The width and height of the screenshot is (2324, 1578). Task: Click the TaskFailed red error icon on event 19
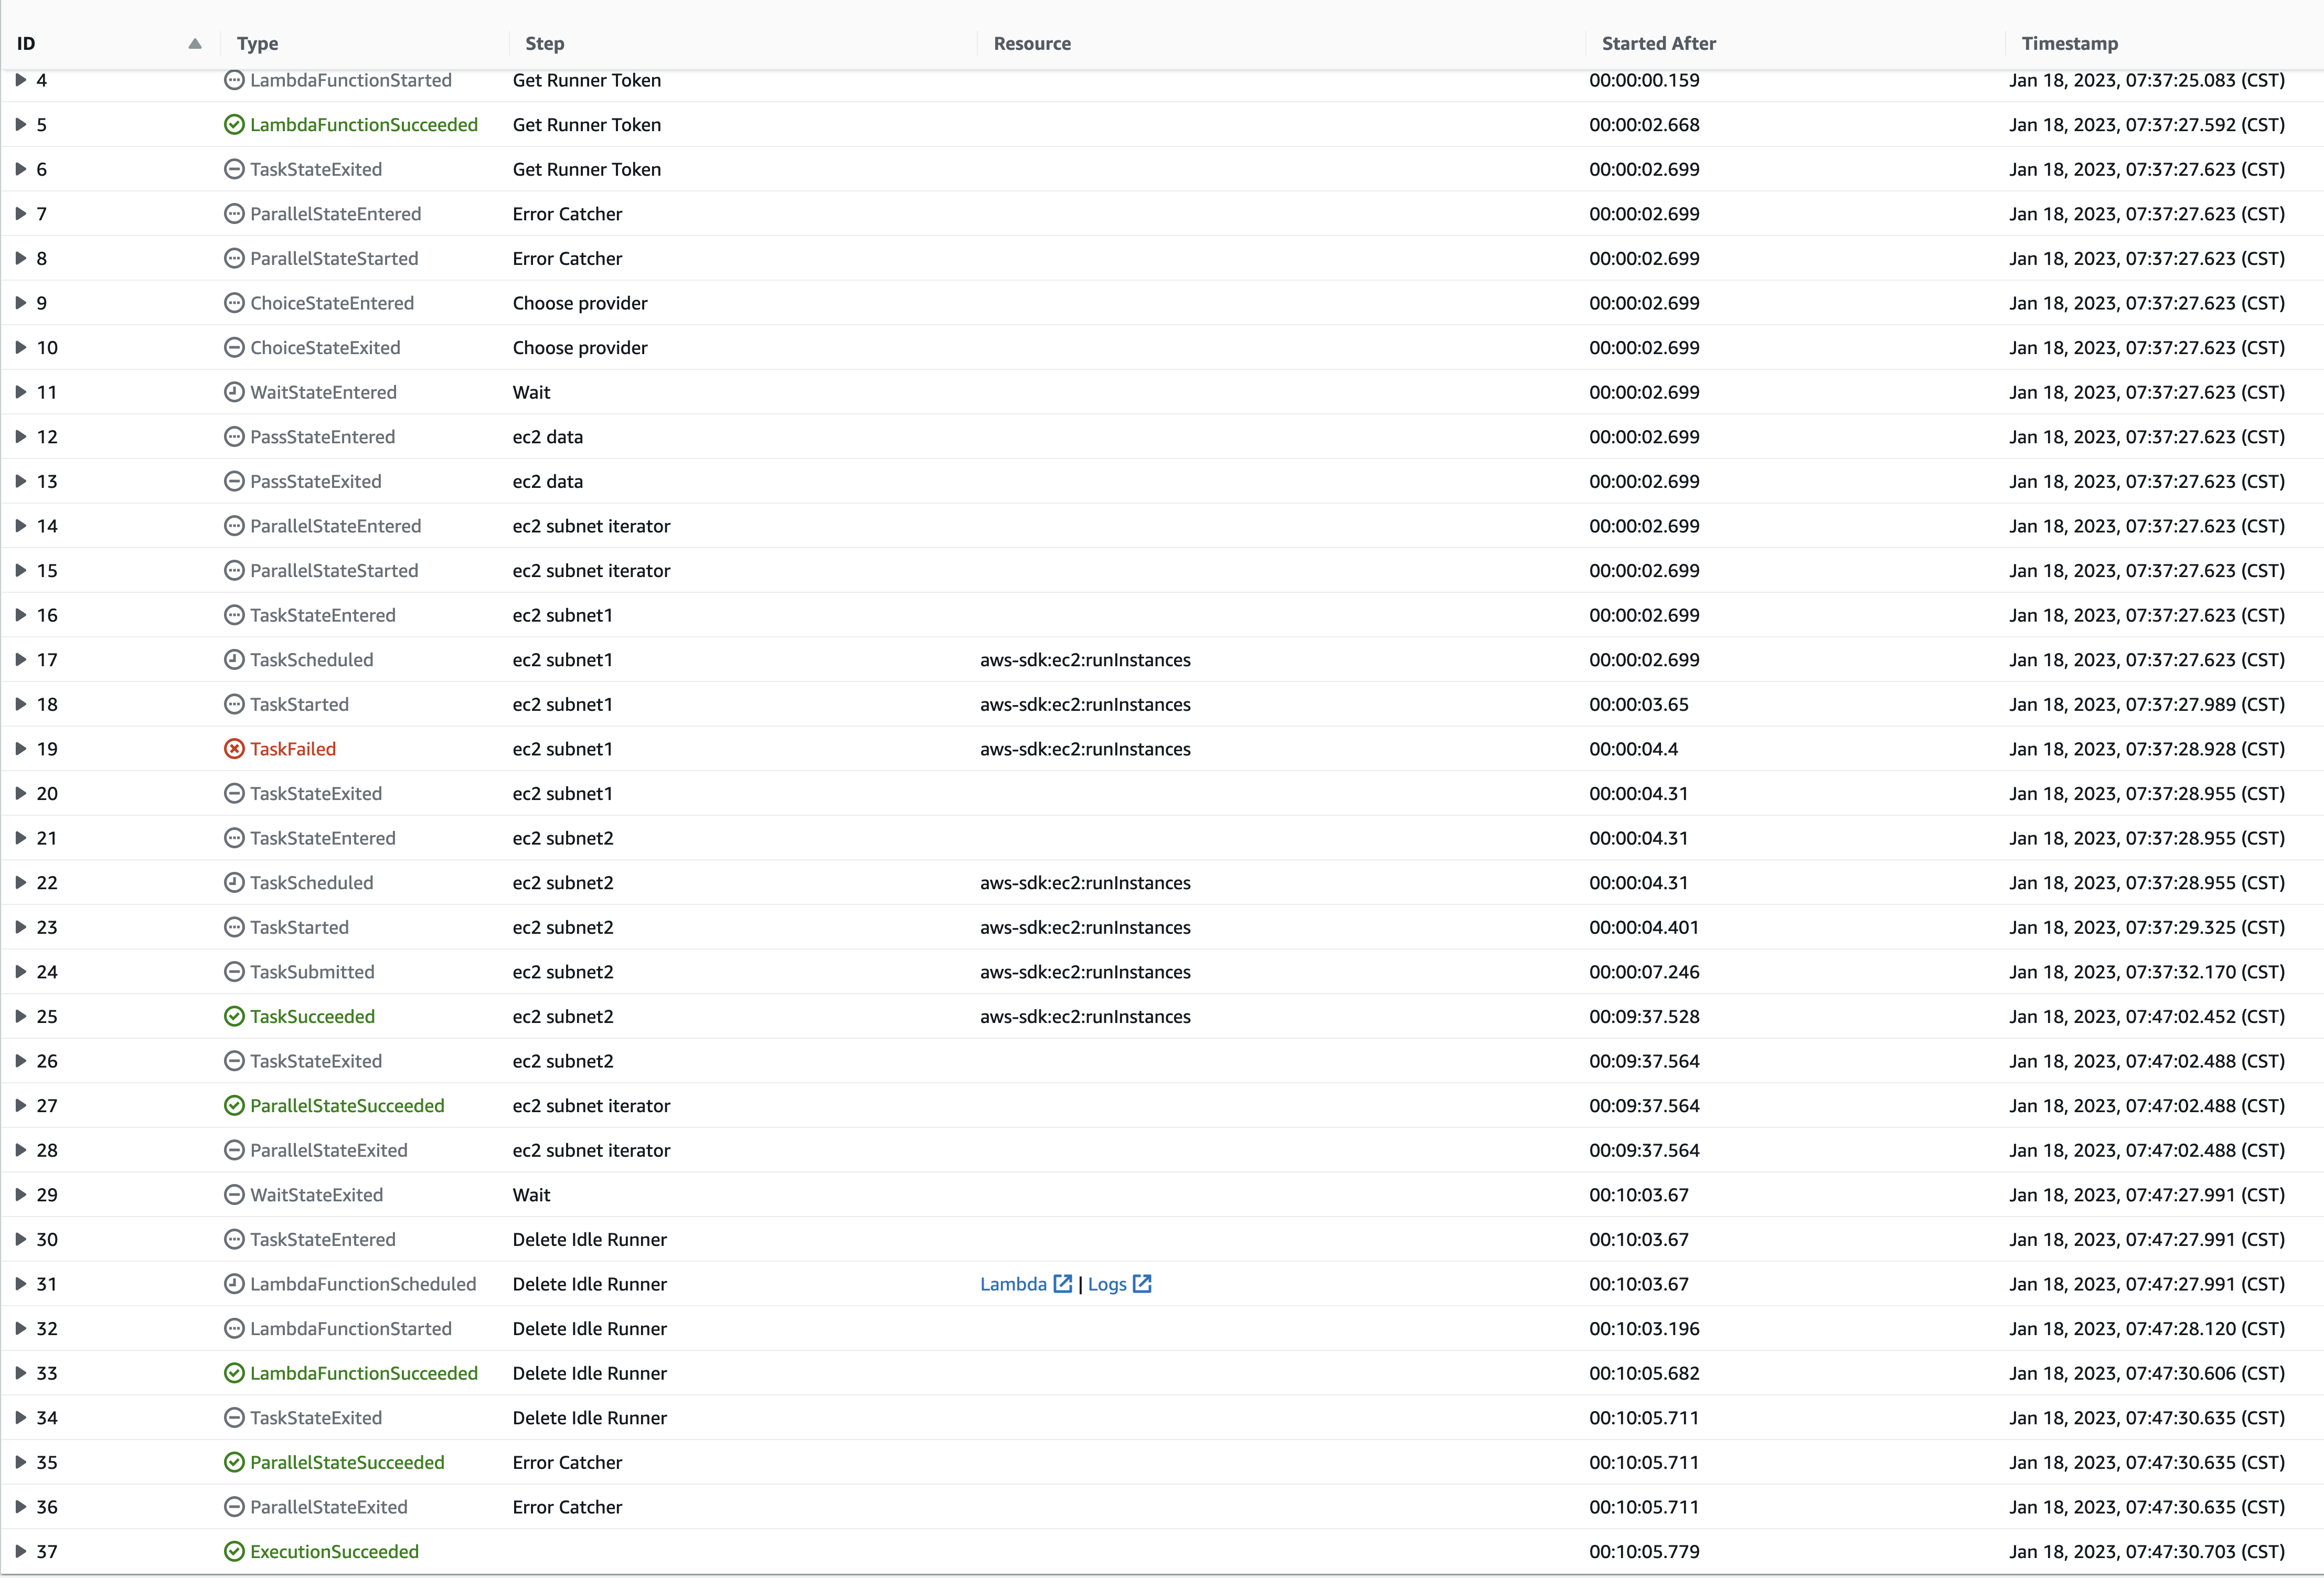234,748
